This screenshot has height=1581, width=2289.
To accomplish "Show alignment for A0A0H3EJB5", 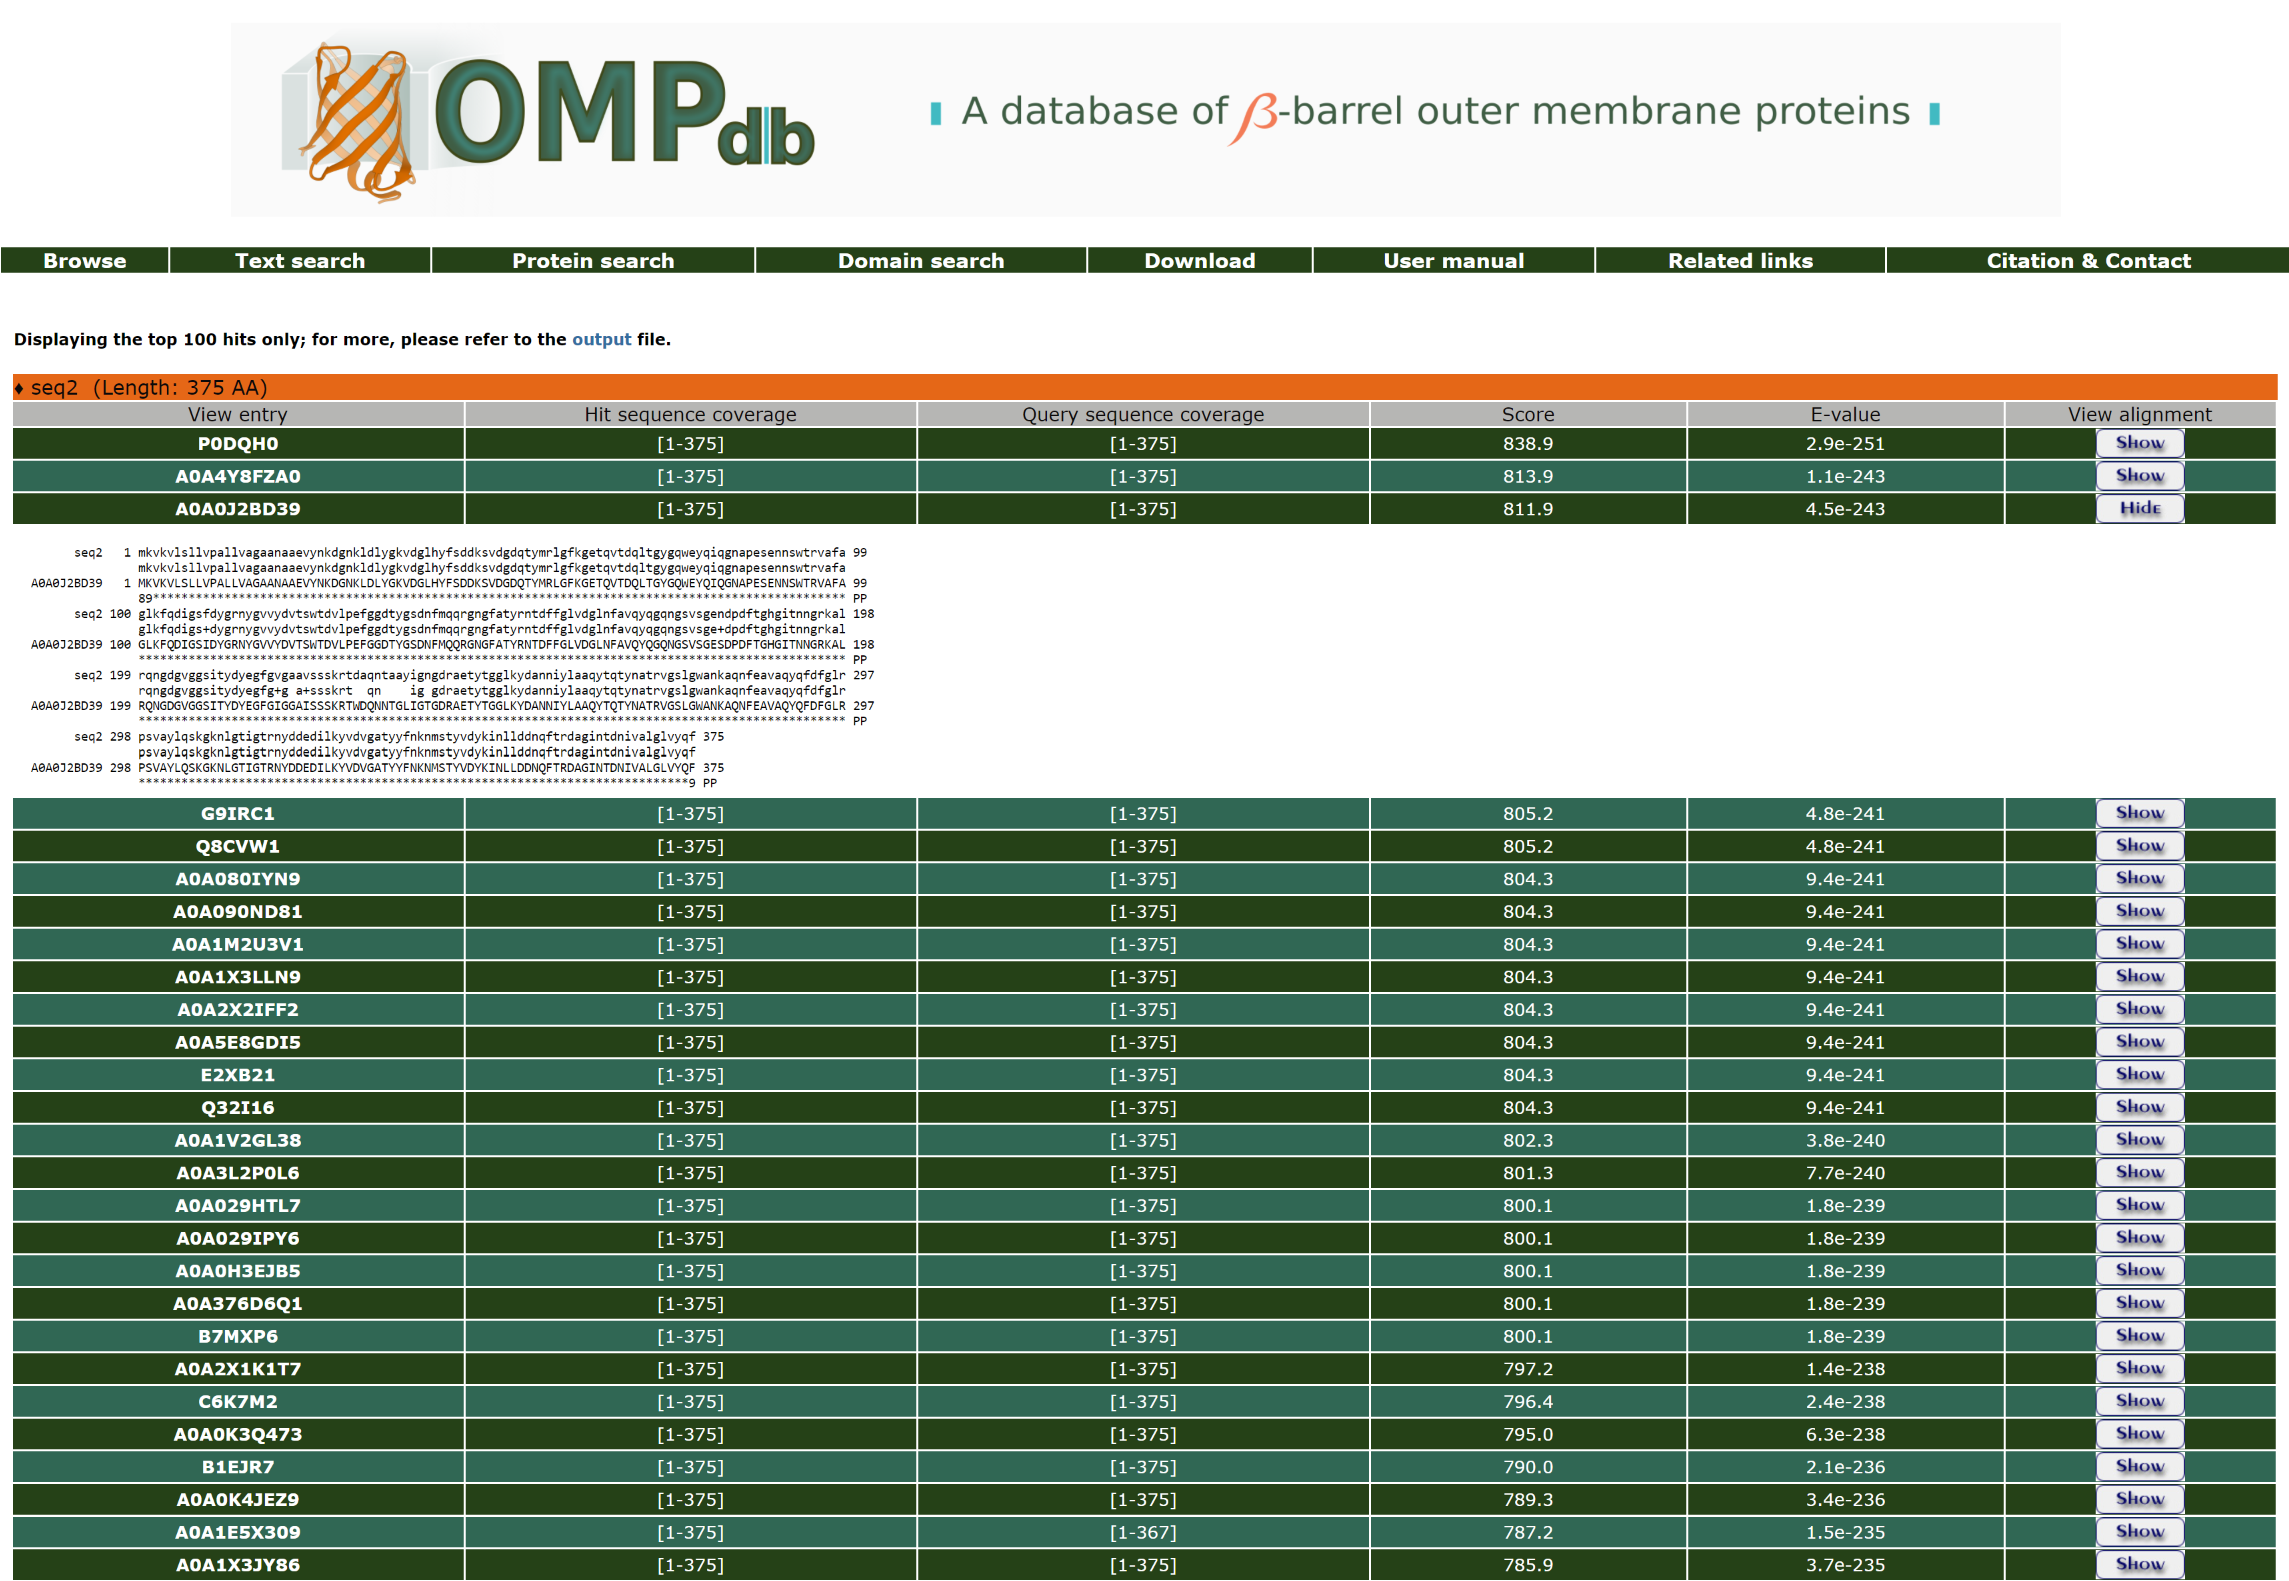I will (2140, 1270).
